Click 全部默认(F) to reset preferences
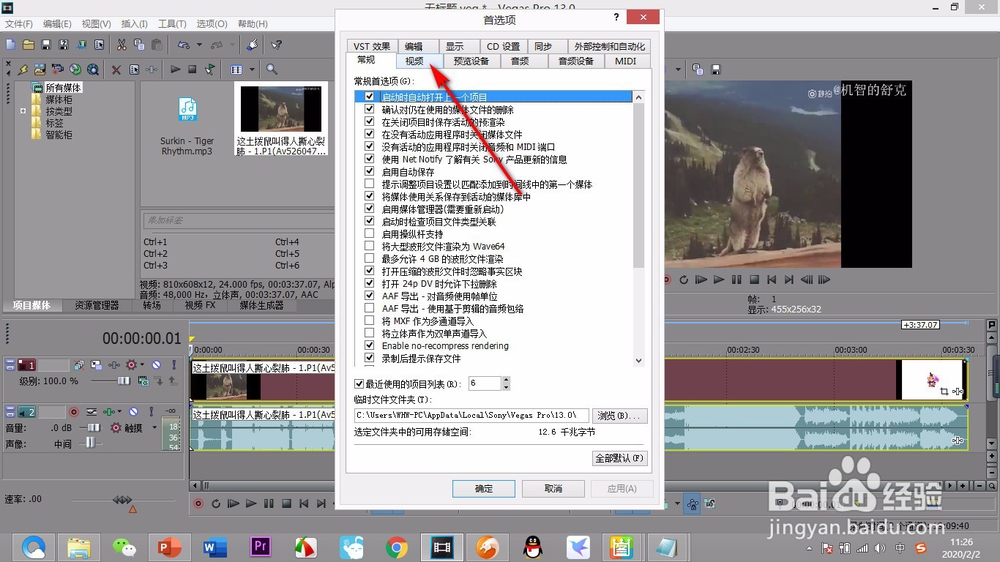Screen dimensions: 1000x562 coord(619,458)
